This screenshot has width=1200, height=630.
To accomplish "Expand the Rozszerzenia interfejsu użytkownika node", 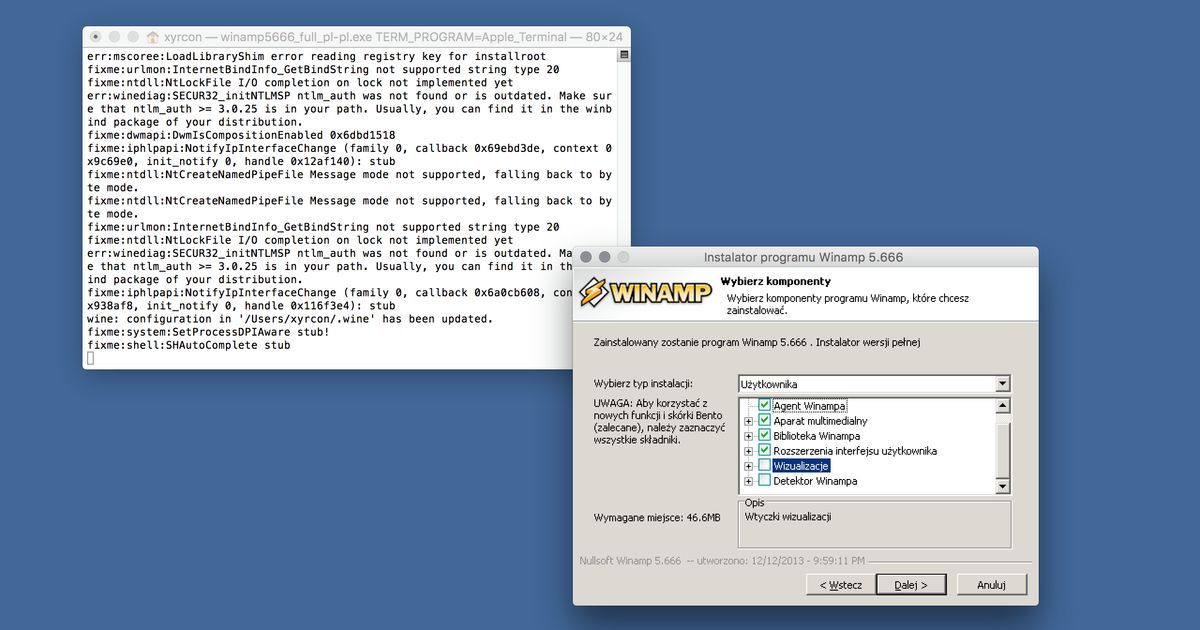I will coord(749,451).
